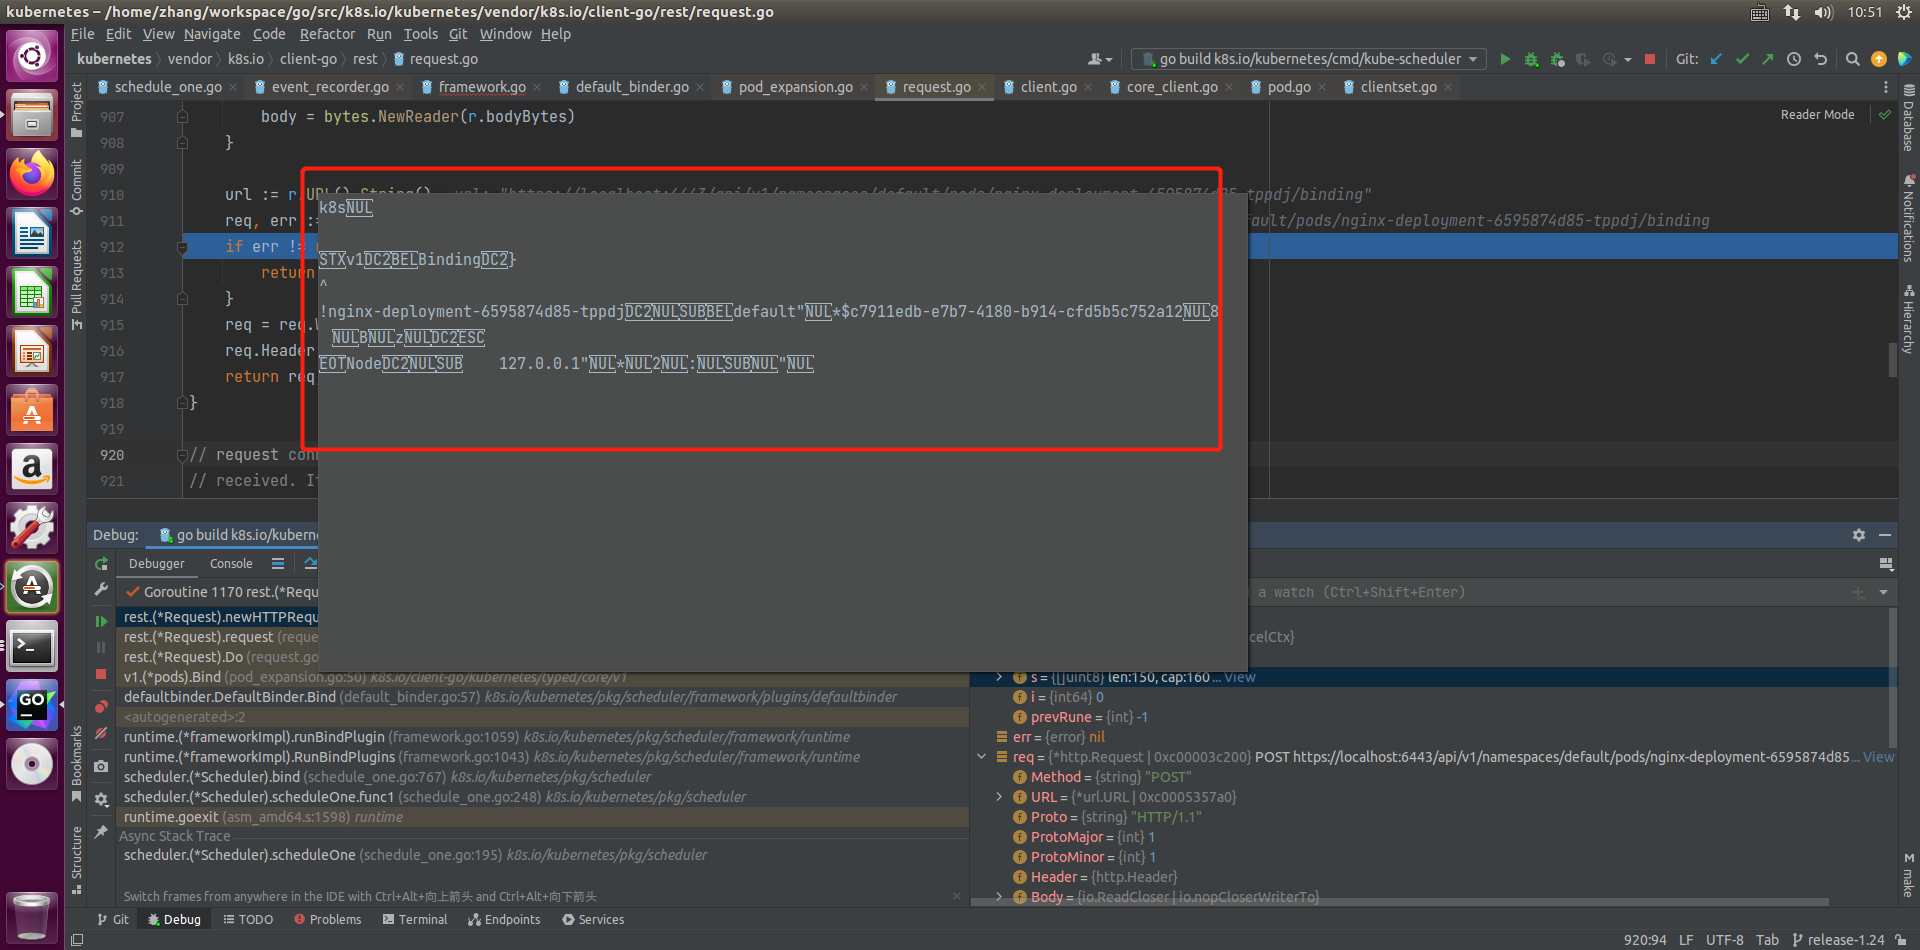Stop debug session red square
Screen dimensions: 1920x950
(x=101, y=674)
